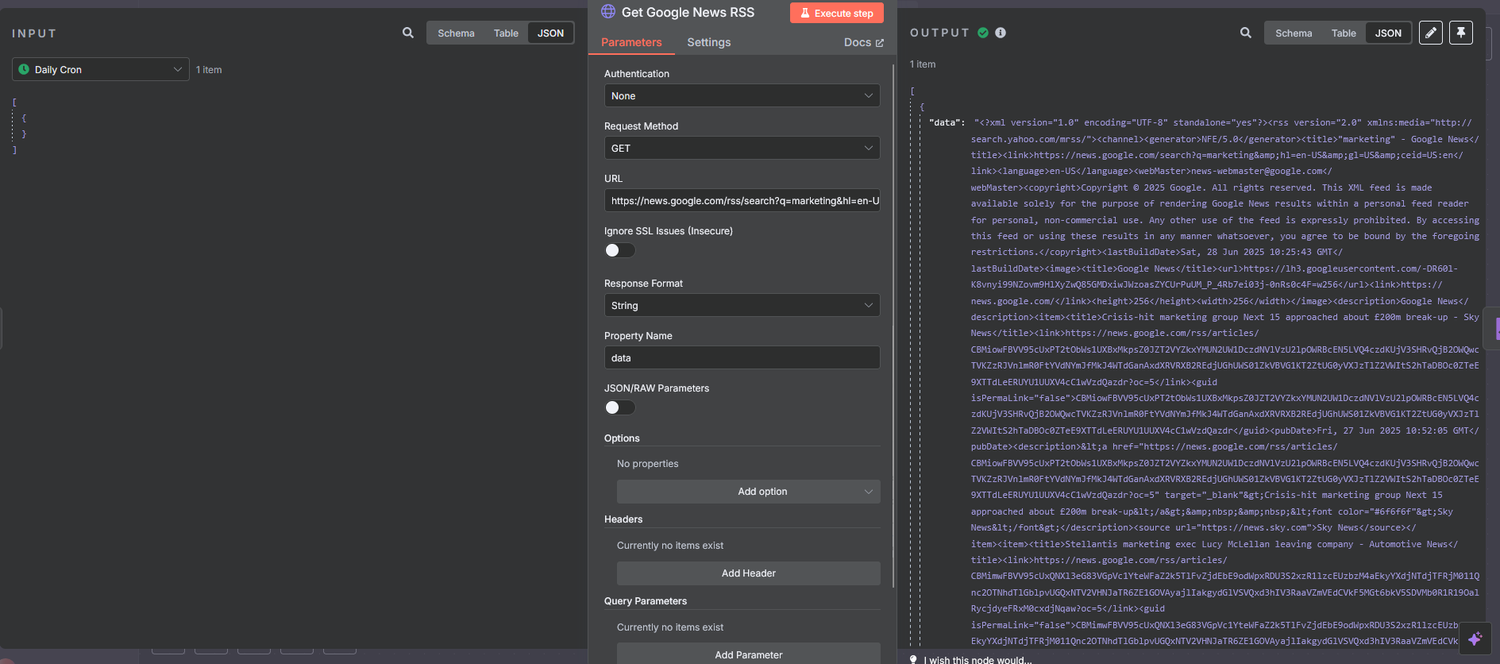Open the AI Assistant sparkle icon

[x=1475, y=638]
